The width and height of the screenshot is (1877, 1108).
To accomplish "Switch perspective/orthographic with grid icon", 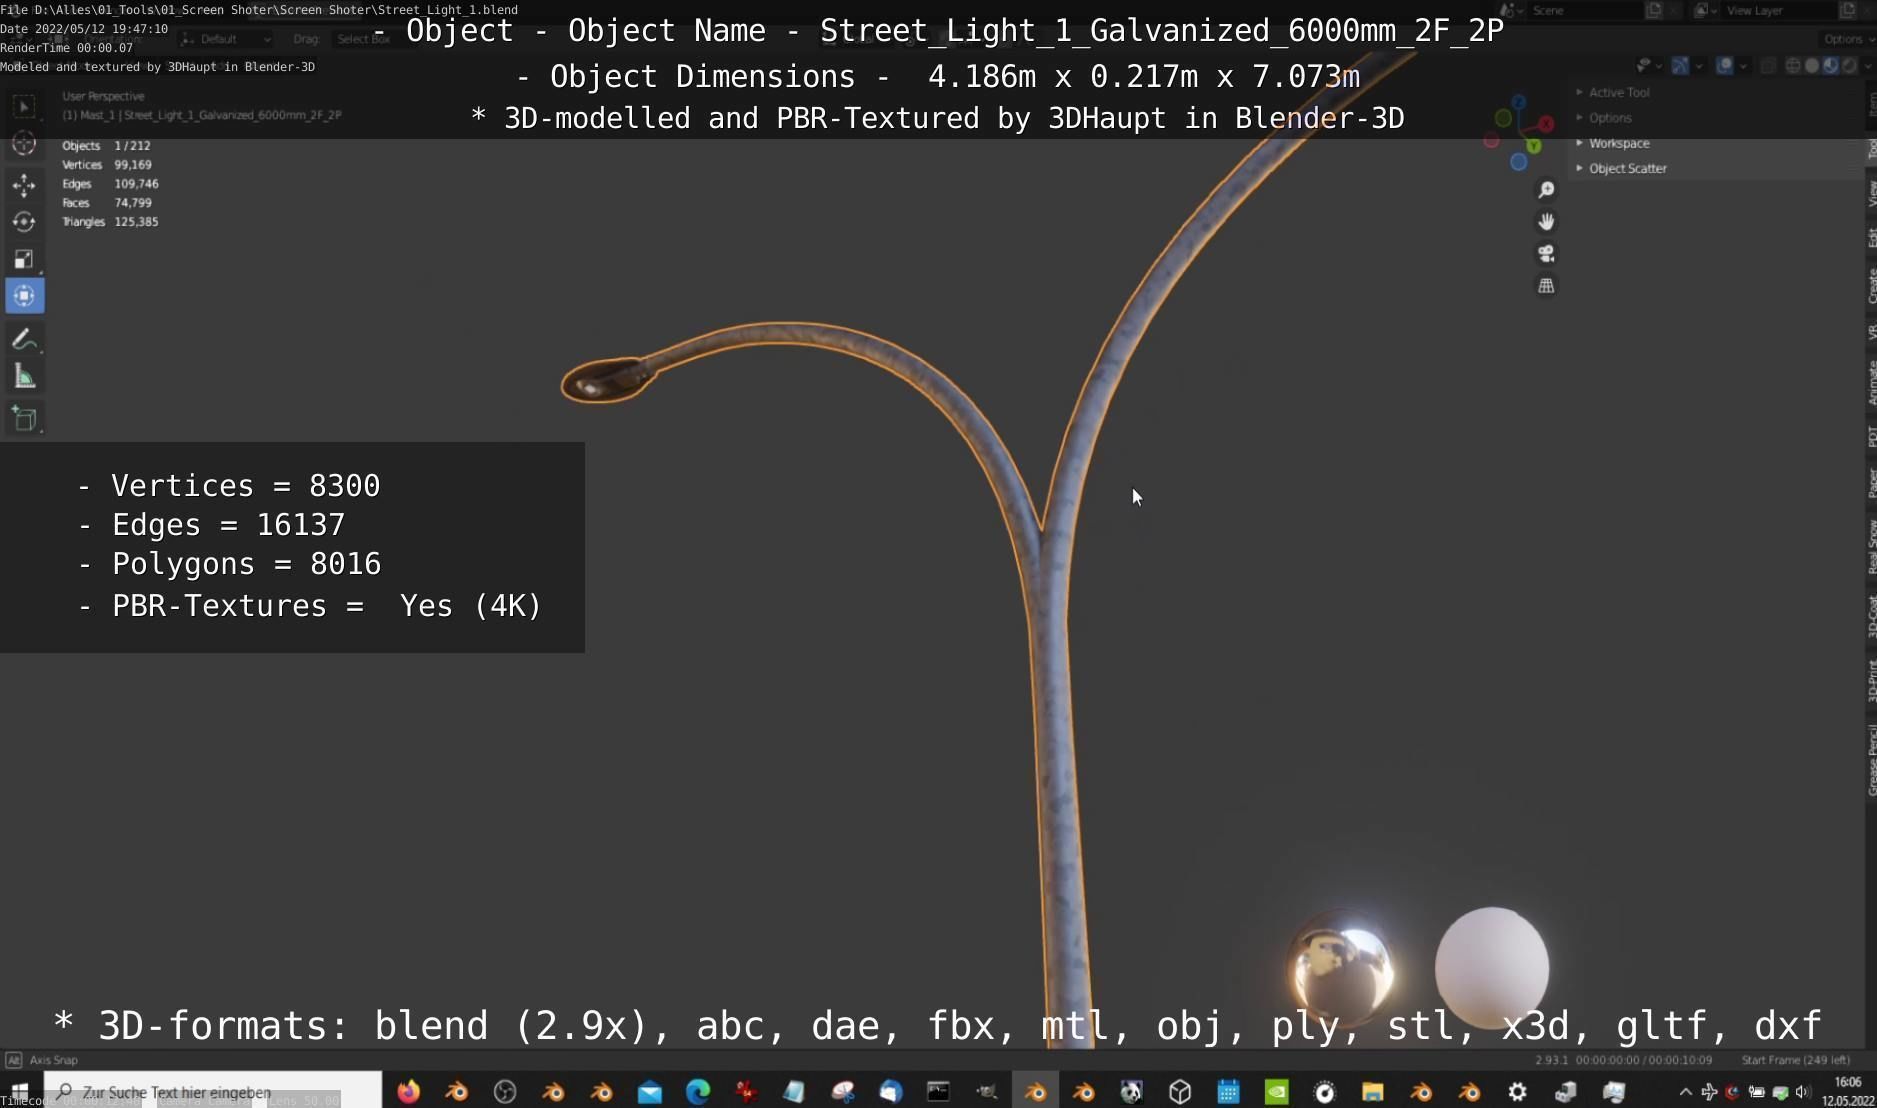I will coord(1546,286).
